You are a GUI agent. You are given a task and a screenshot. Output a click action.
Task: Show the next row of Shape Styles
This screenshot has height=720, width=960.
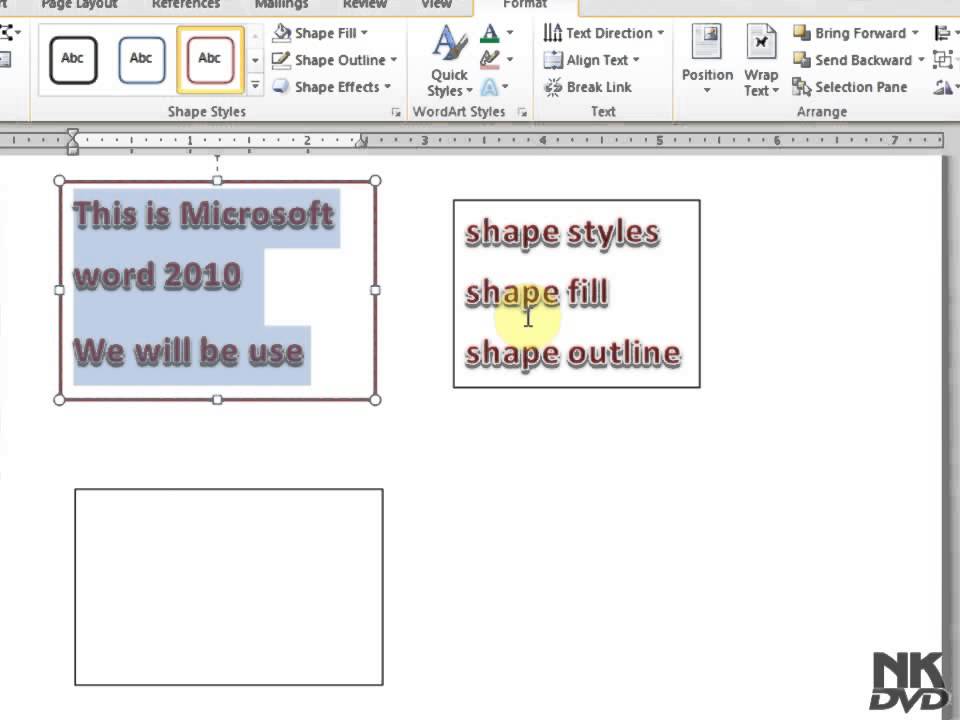pyautogui.click(x=255, y=60)
